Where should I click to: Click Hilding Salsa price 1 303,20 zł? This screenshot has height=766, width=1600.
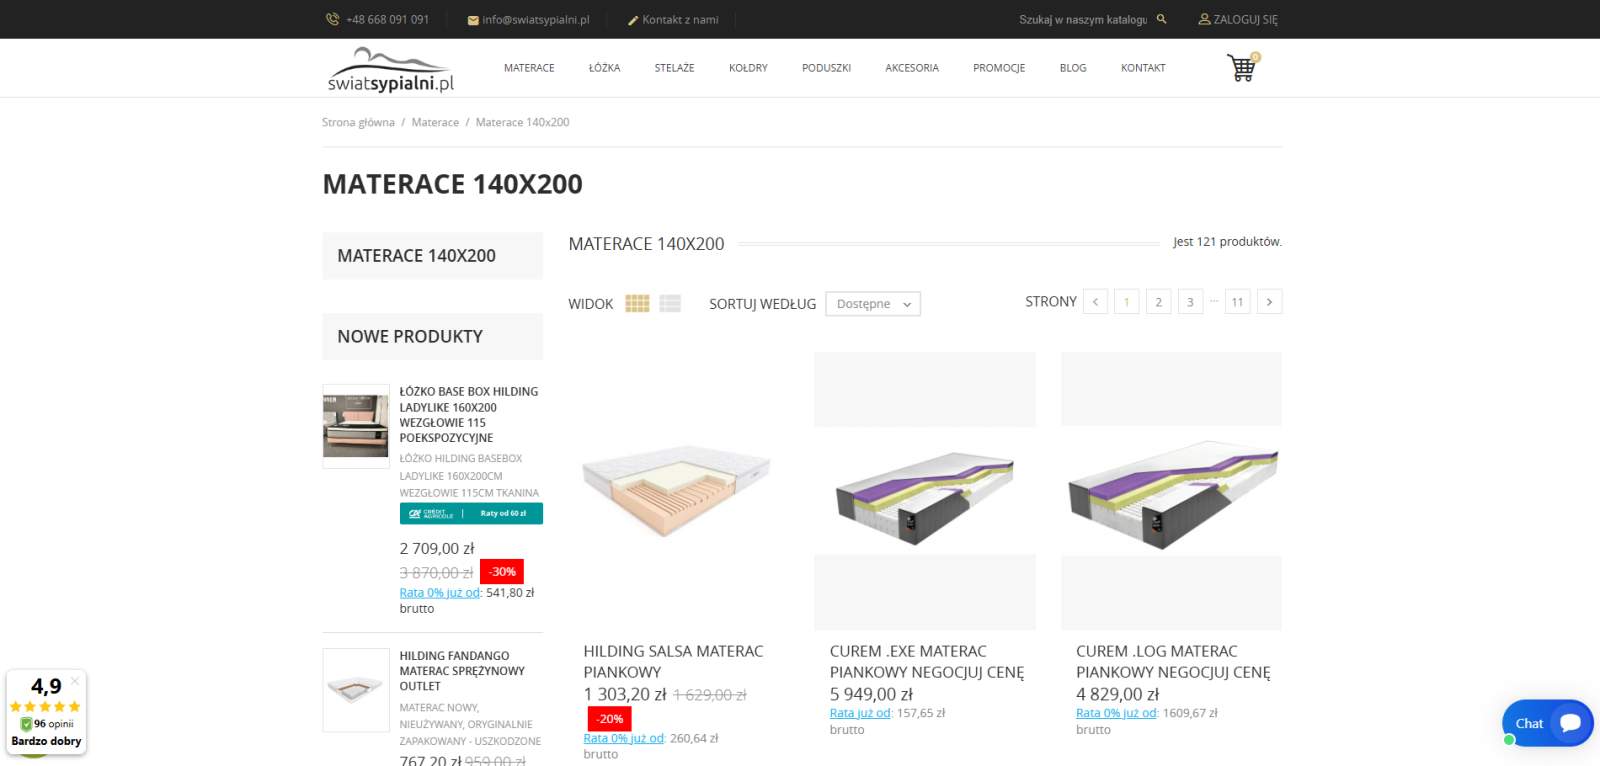(x=625, y=694)
